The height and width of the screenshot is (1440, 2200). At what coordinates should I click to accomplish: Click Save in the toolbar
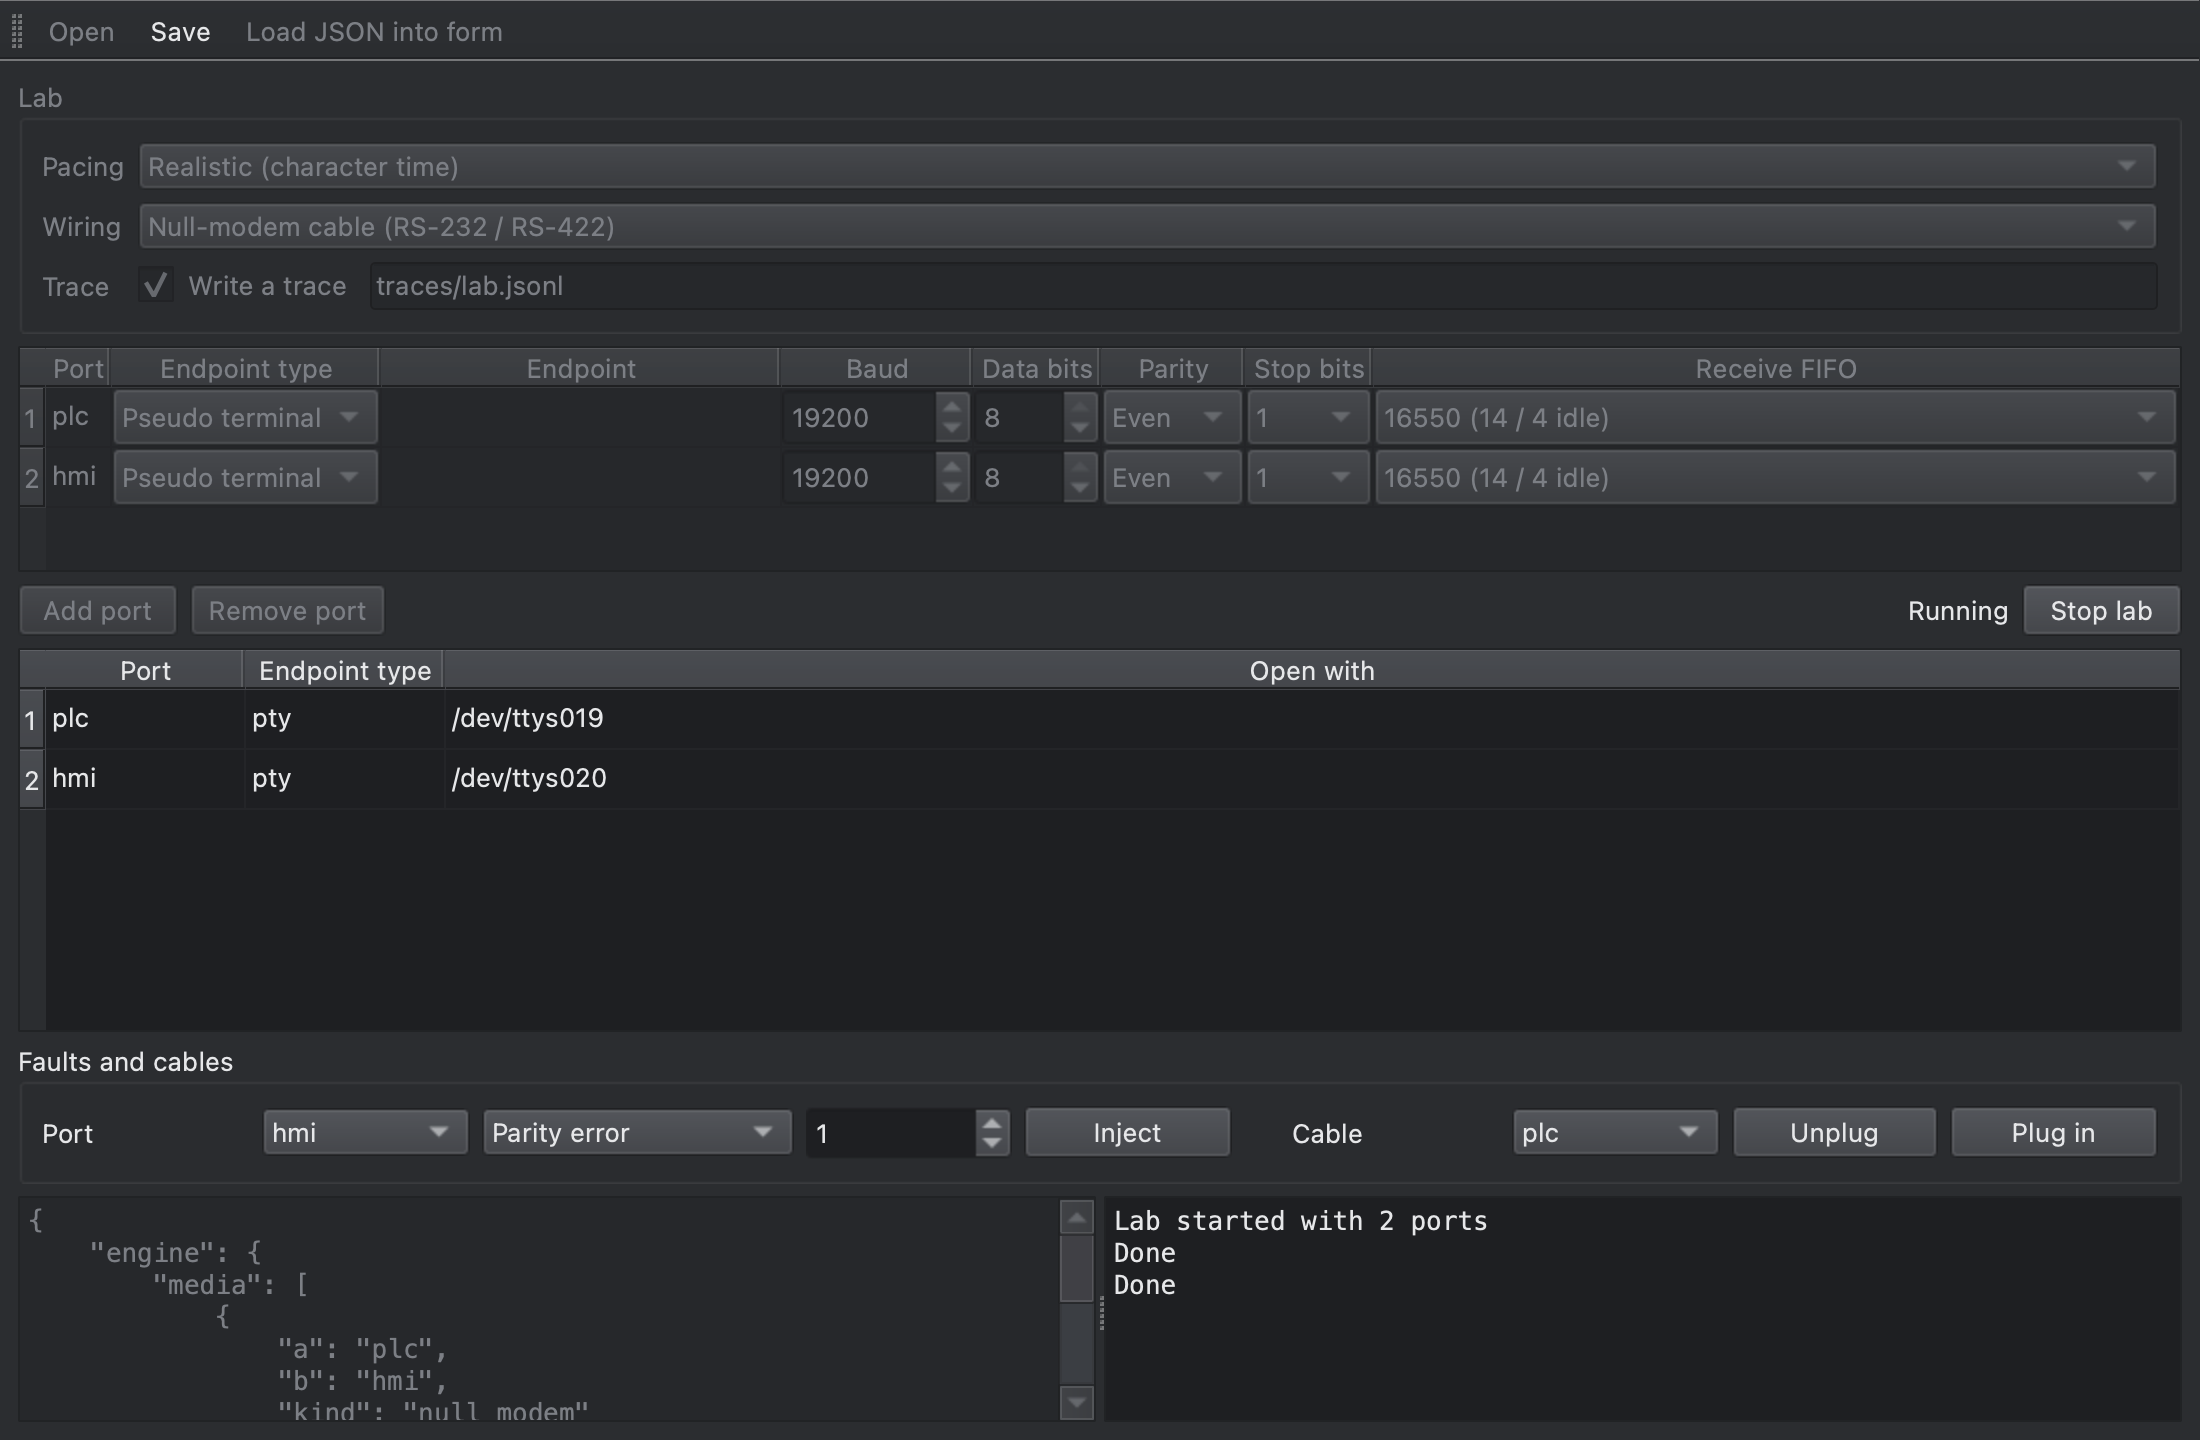(x=180, y=32)
